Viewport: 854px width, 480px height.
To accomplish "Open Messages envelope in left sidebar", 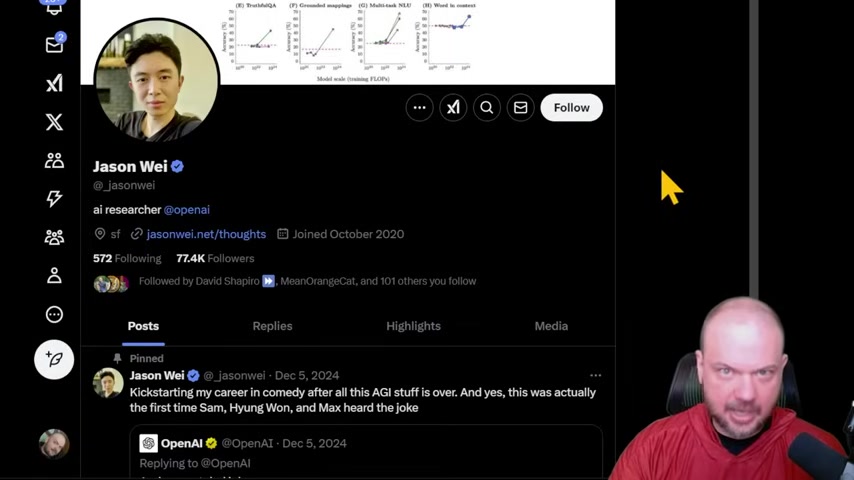I will 54,45.
